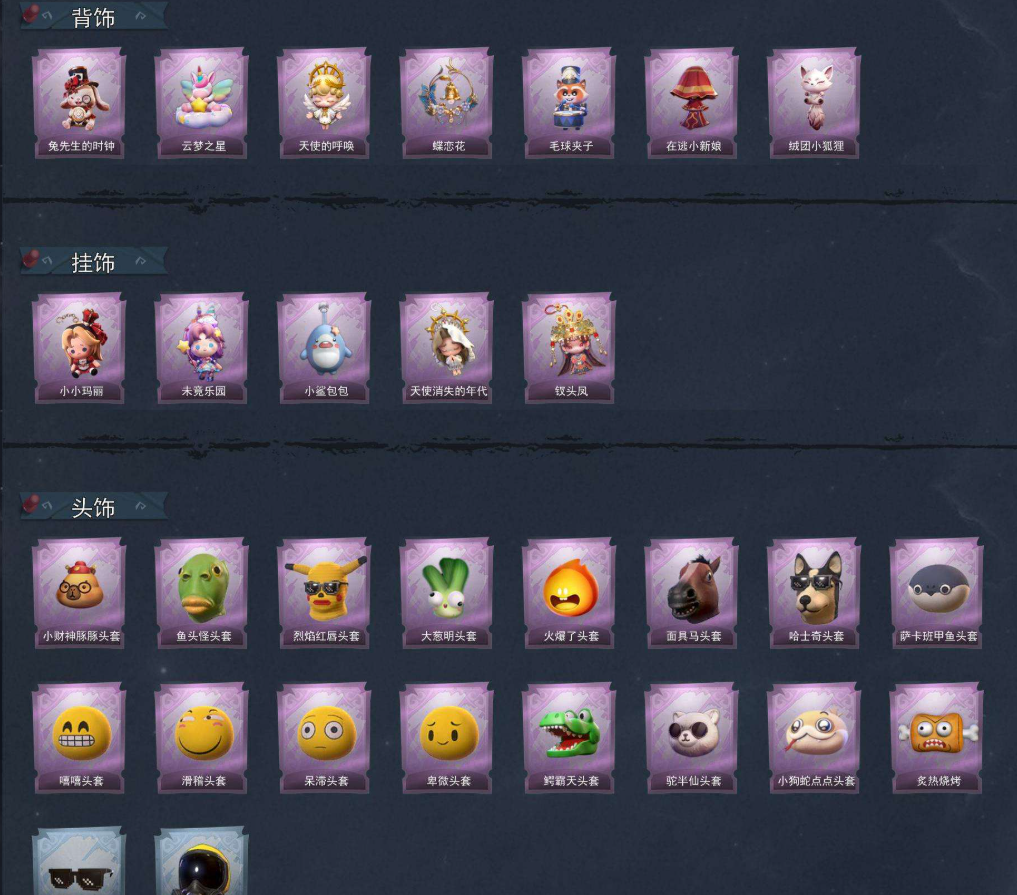Click the 头饰 section header
The height and width of the screenshot is (895, 1017).
93,507
